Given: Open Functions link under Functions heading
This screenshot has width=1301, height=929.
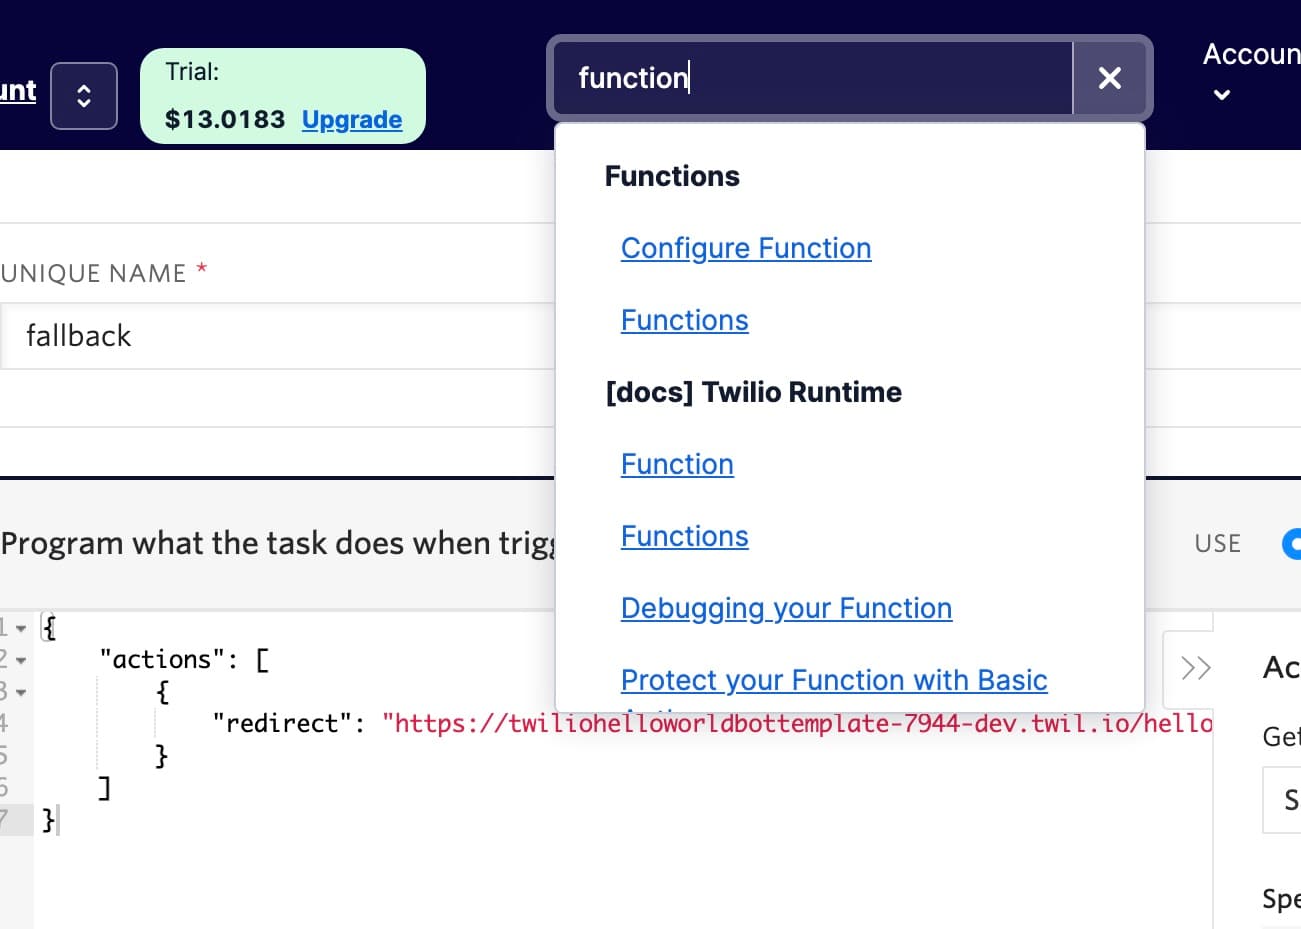Looking at the screenshot, I should coord(685,320).
